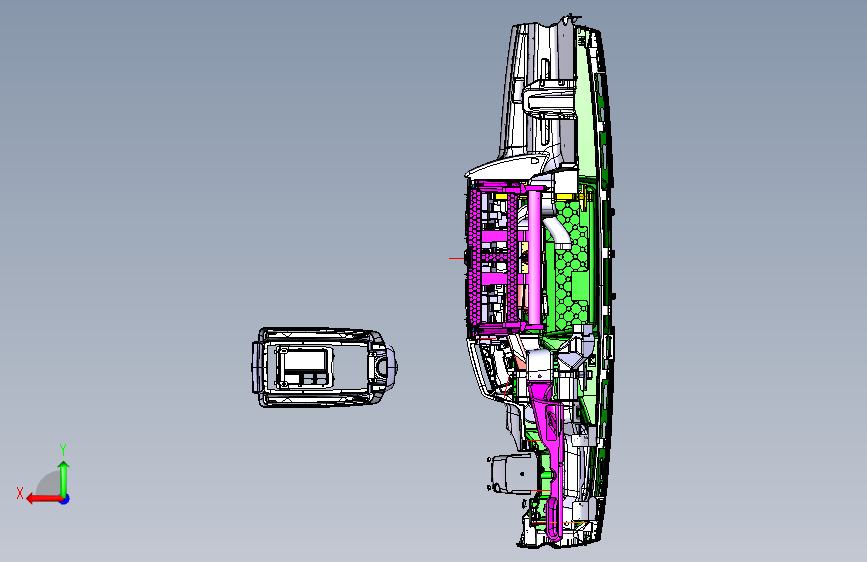Select the small gray box near assembly bottom
Viewport: 867px width, 562px height.
coord(511,473)
